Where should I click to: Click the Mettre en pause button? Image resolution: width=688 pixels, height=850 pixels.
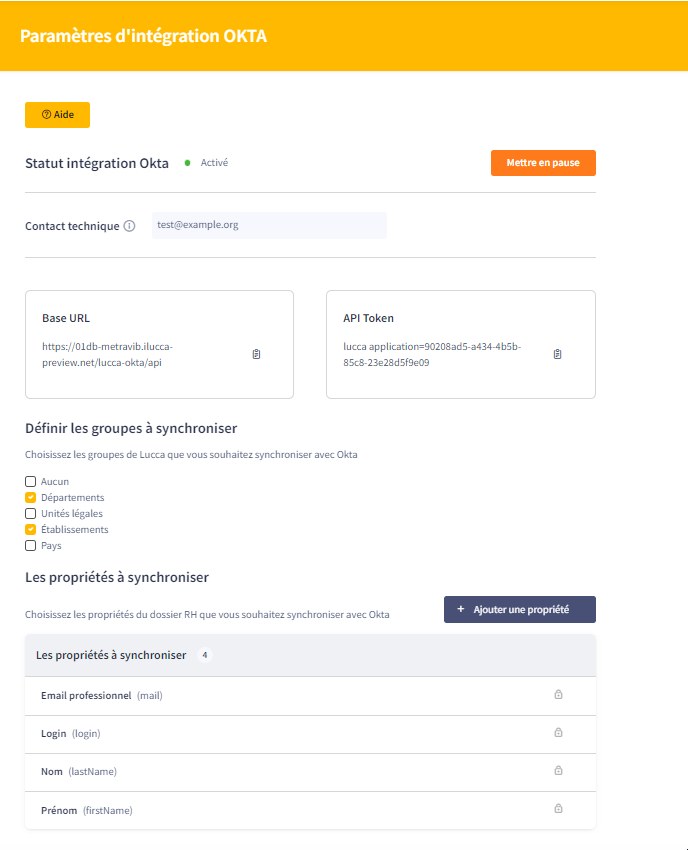point(543,163)
